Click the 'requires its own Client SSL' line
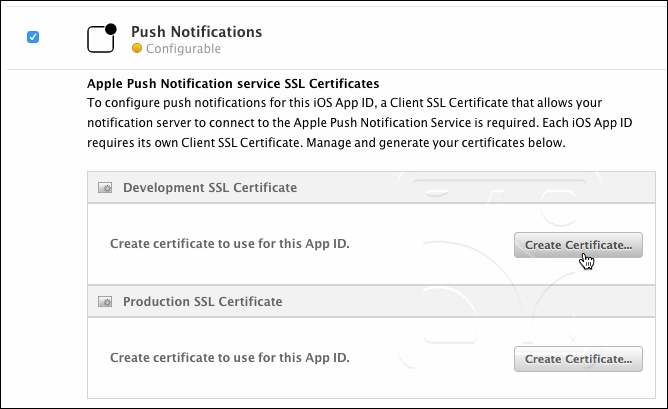Viewport: 668px width, 409px height. [x=326, y=143]
